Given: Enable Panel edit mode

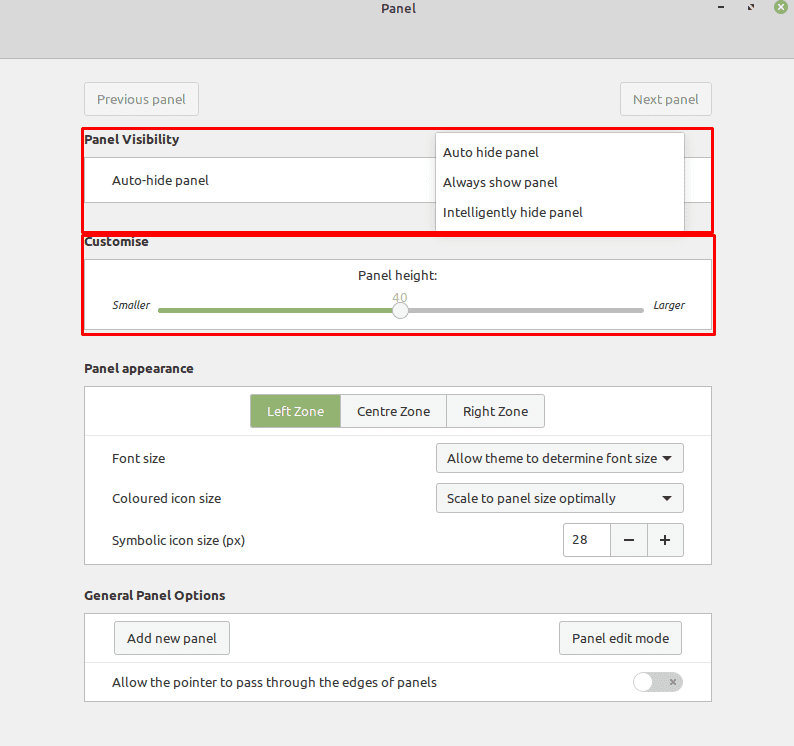Looking at the screenshot, I should pyautogui.click(x=620, y=638).
